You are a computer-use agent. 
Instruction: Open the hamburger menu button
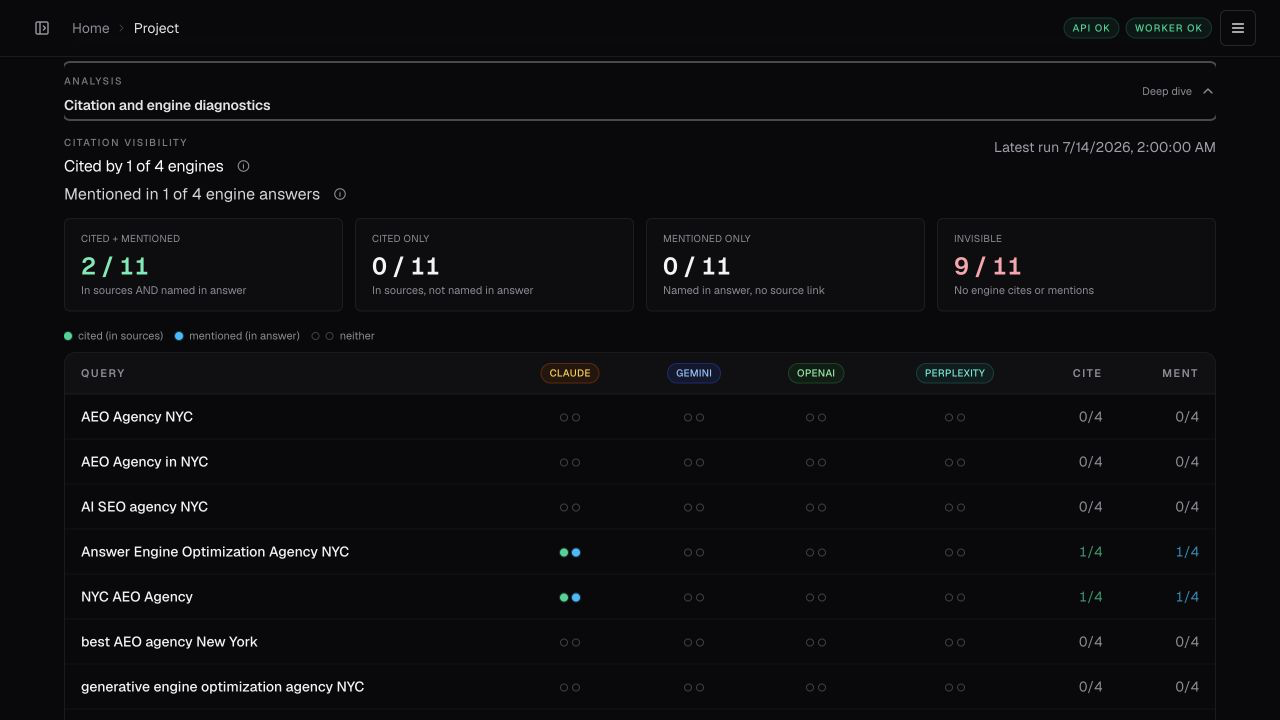pyautogui.click(x=1237, y=28)
